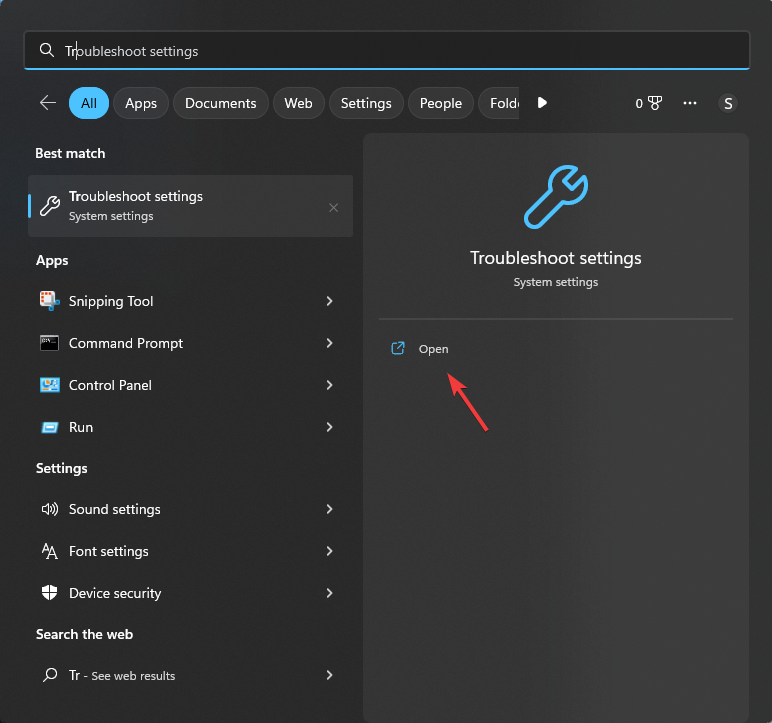This screenshot has width=772, height=723.
Task: Click the Run app icon
Action: (x=50, y=427)
